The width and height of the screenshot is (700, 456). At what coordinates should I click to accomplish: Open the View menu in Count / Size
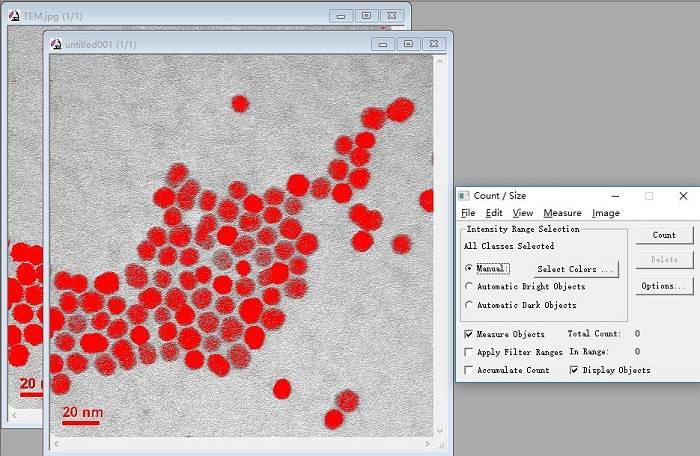[522, 213]
